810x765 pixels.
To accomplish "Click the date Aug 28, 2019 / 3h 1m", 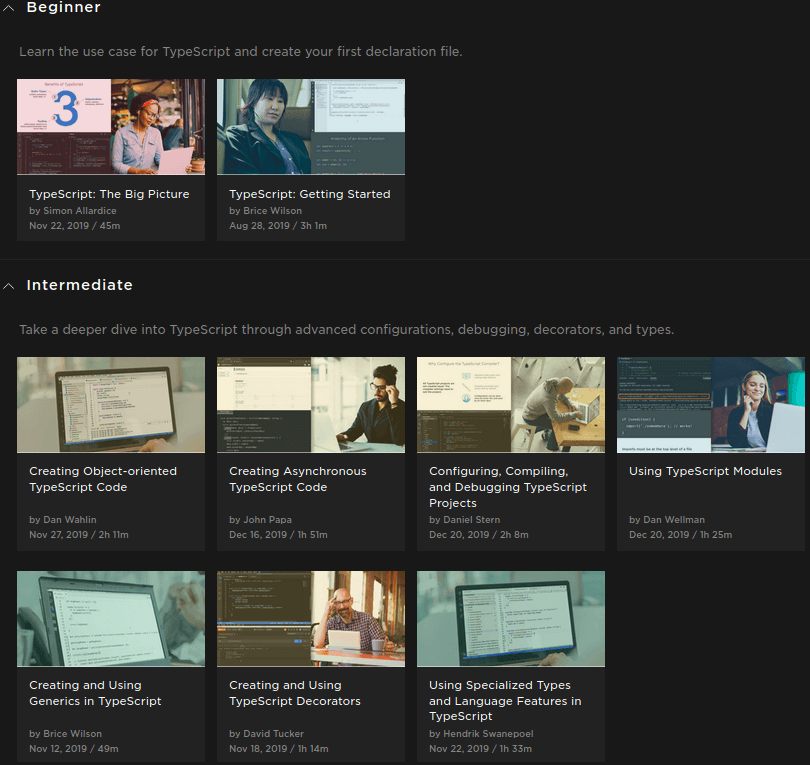I will click(x=278, y=226).
